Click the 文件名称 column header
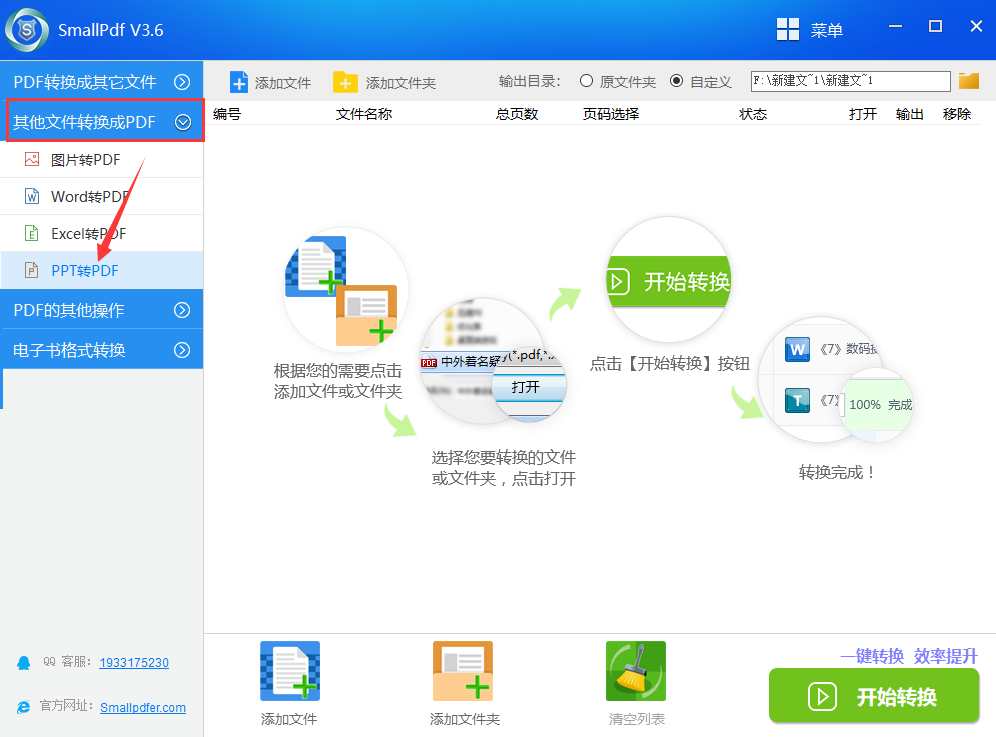Viewport: 996px width, 737px height. [364, 114]
